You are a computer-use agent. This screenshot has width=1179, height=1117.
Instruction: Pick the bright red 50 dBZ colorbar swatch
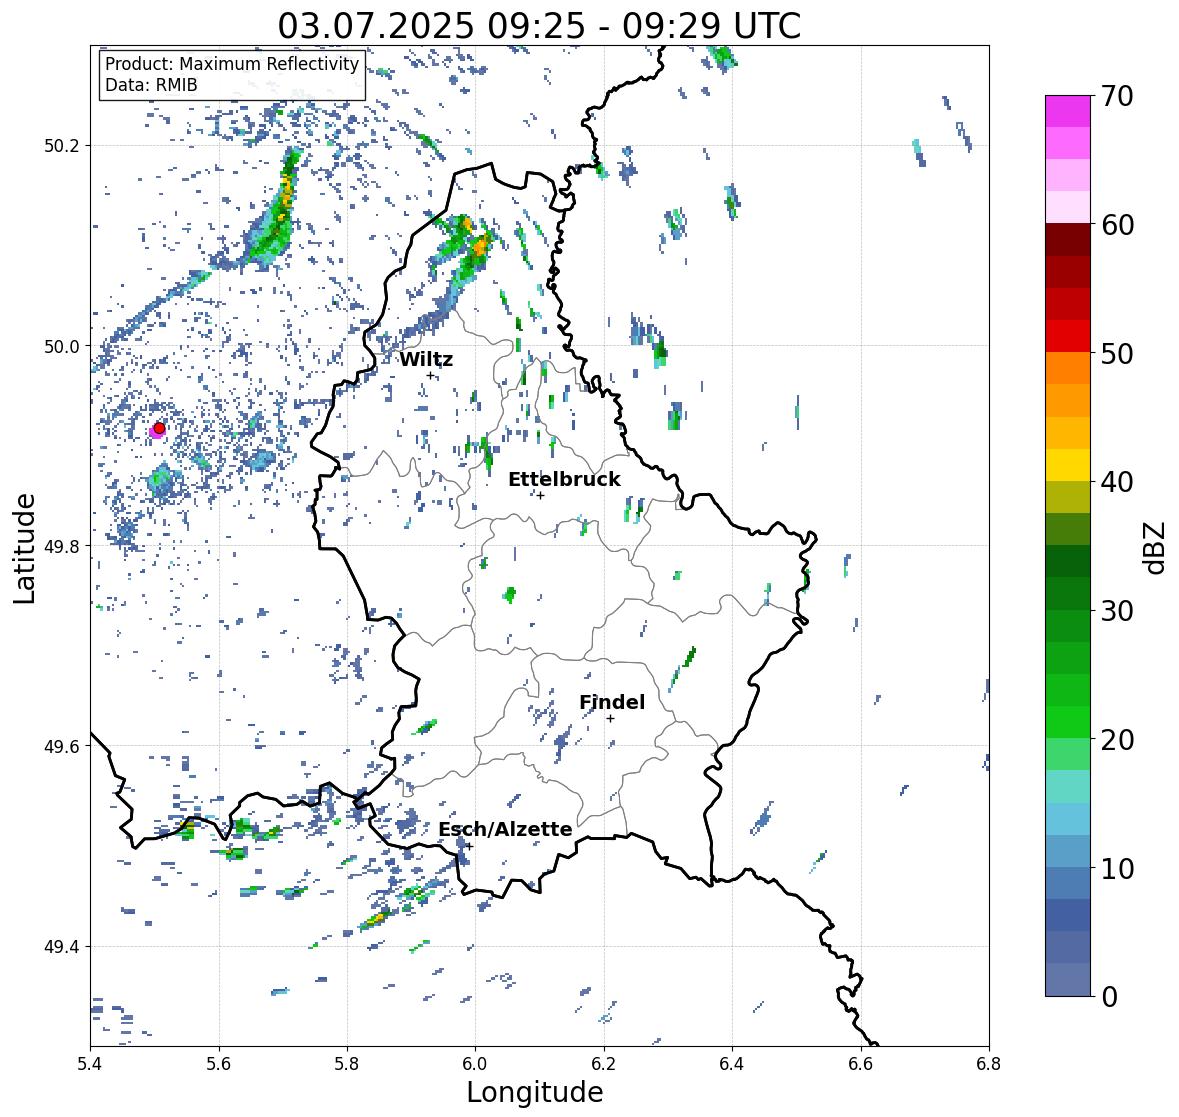1068,336
